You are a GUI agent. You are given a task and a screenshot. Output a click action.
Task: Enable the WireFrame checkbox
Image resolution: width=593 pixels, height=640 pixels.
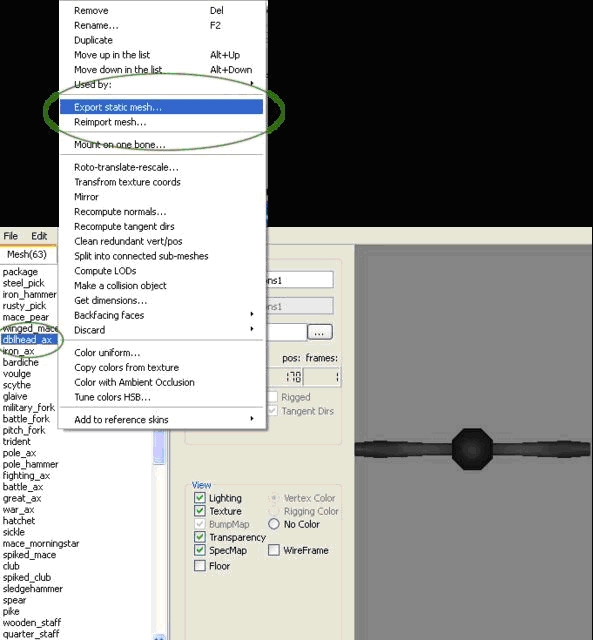click(273, 550)
